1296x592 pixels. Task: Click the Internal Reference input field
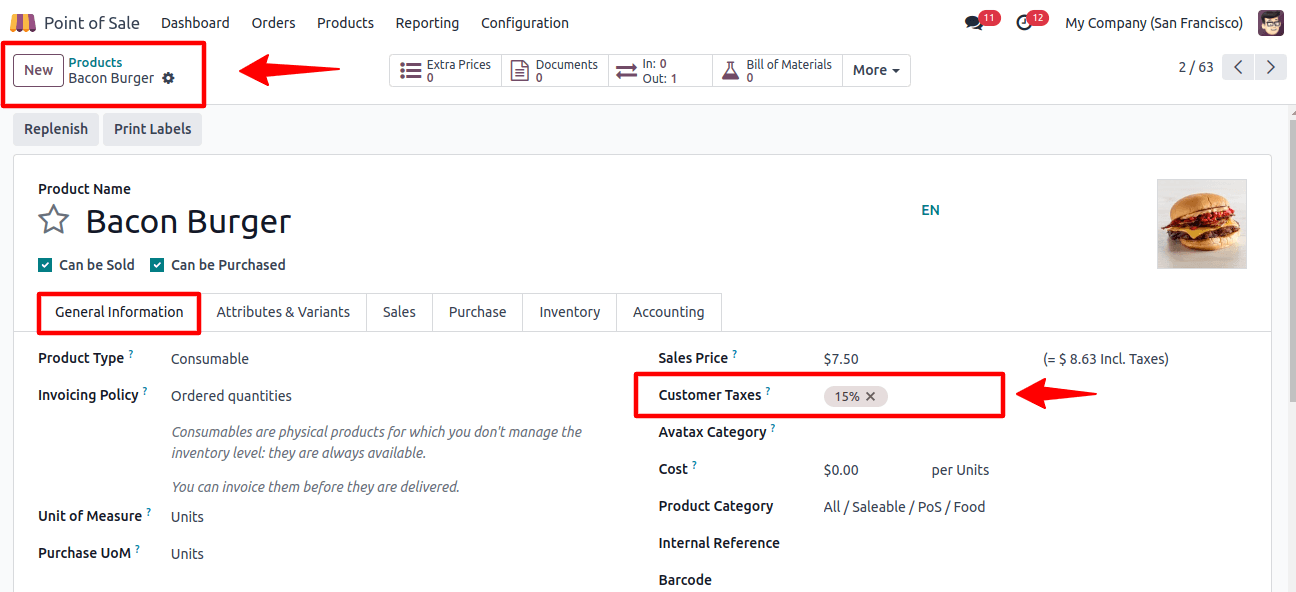pyautogui.click(x=1035, y=544)
